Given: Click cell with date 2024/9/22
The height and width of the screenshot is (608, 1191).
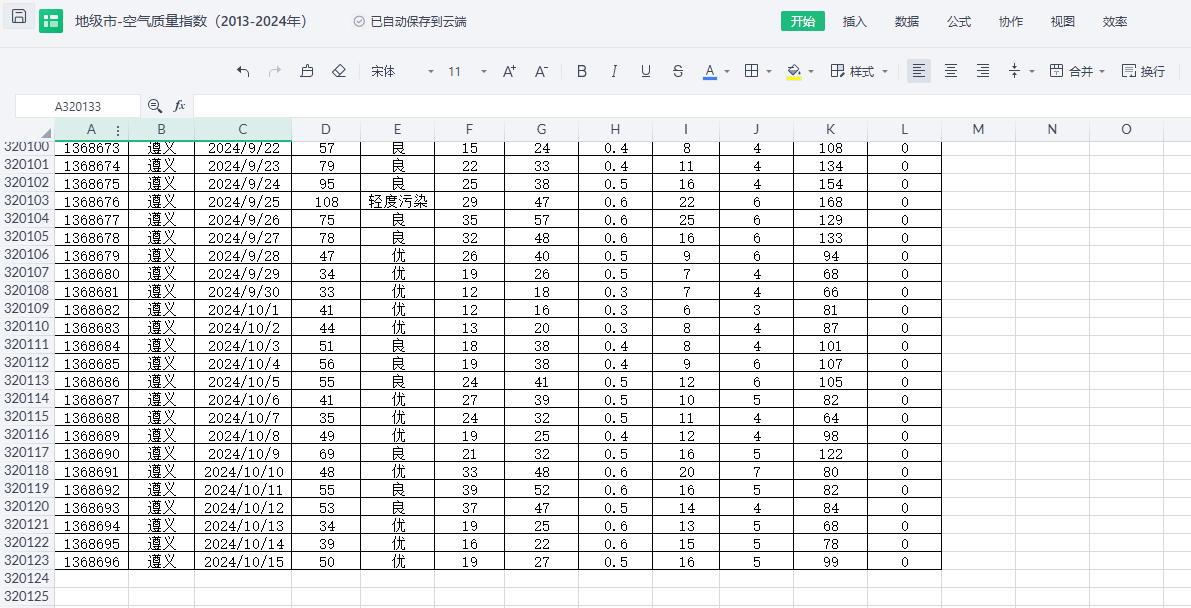Looking at the screenshot, I should click(243, 148).
